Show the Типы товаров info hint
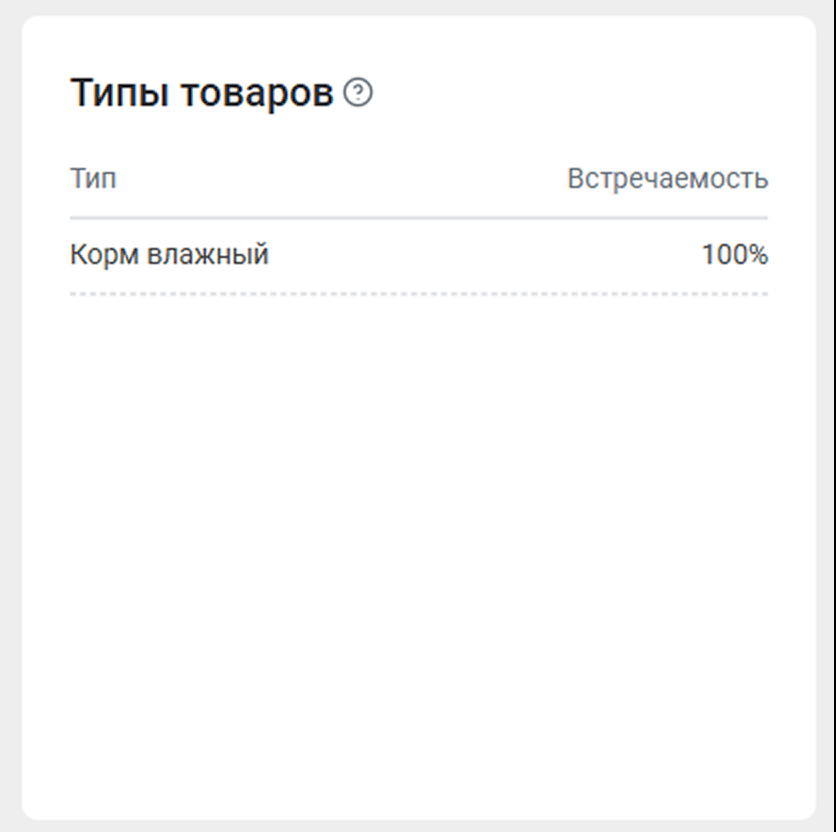836x832 pixels. coord(357,94)
